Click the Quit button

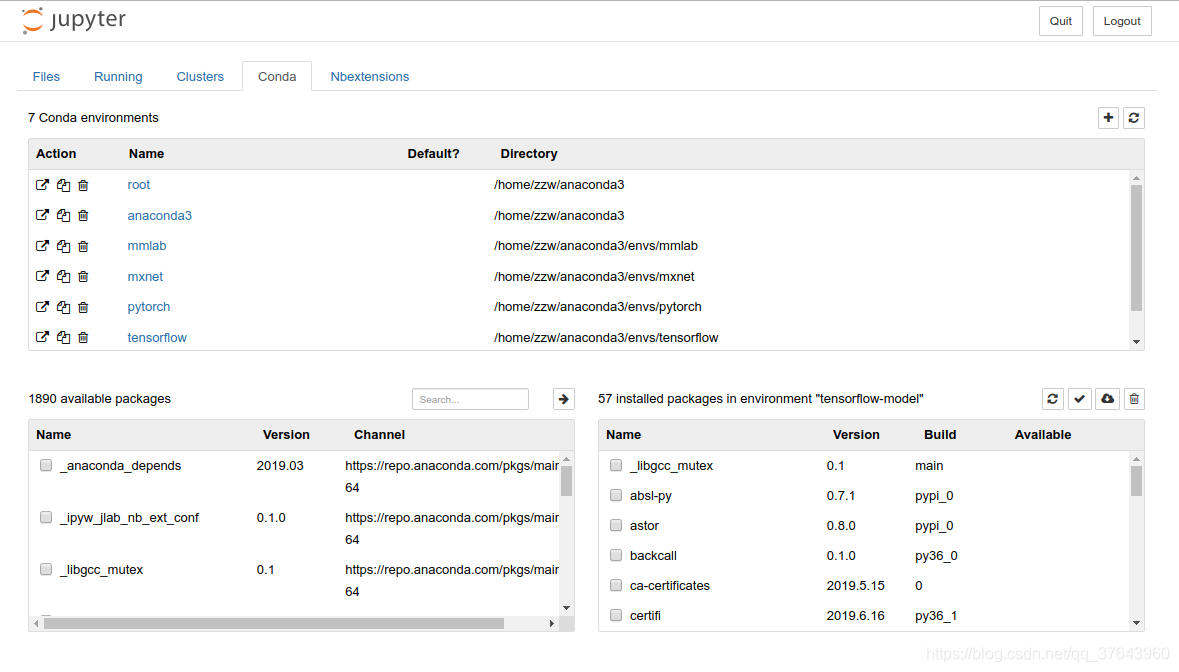[x=1061, y=21]
